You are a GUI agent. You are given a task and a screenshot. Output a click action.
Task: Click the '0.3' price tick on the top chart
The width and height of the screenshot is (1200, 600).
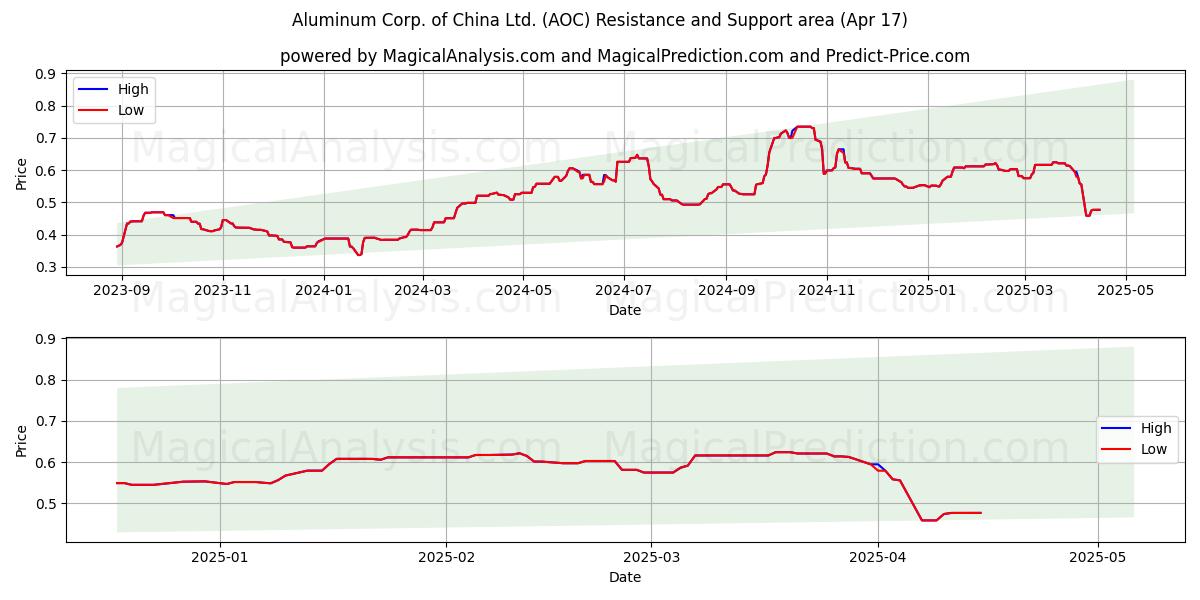[x=46, y=268]
